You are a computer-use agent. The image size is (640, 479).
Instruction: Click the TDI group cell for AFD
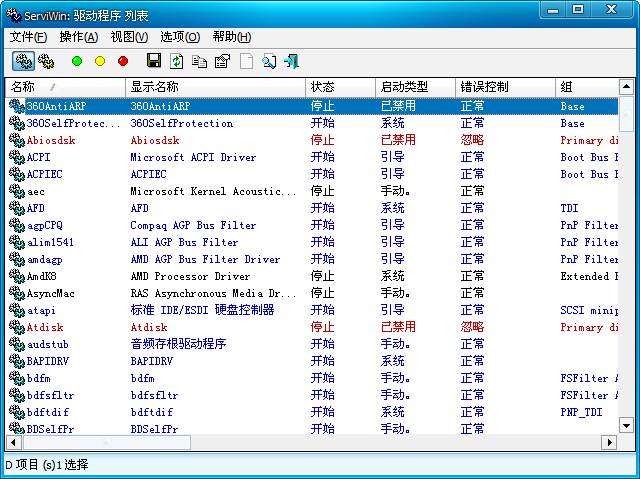tap(569, 208)
